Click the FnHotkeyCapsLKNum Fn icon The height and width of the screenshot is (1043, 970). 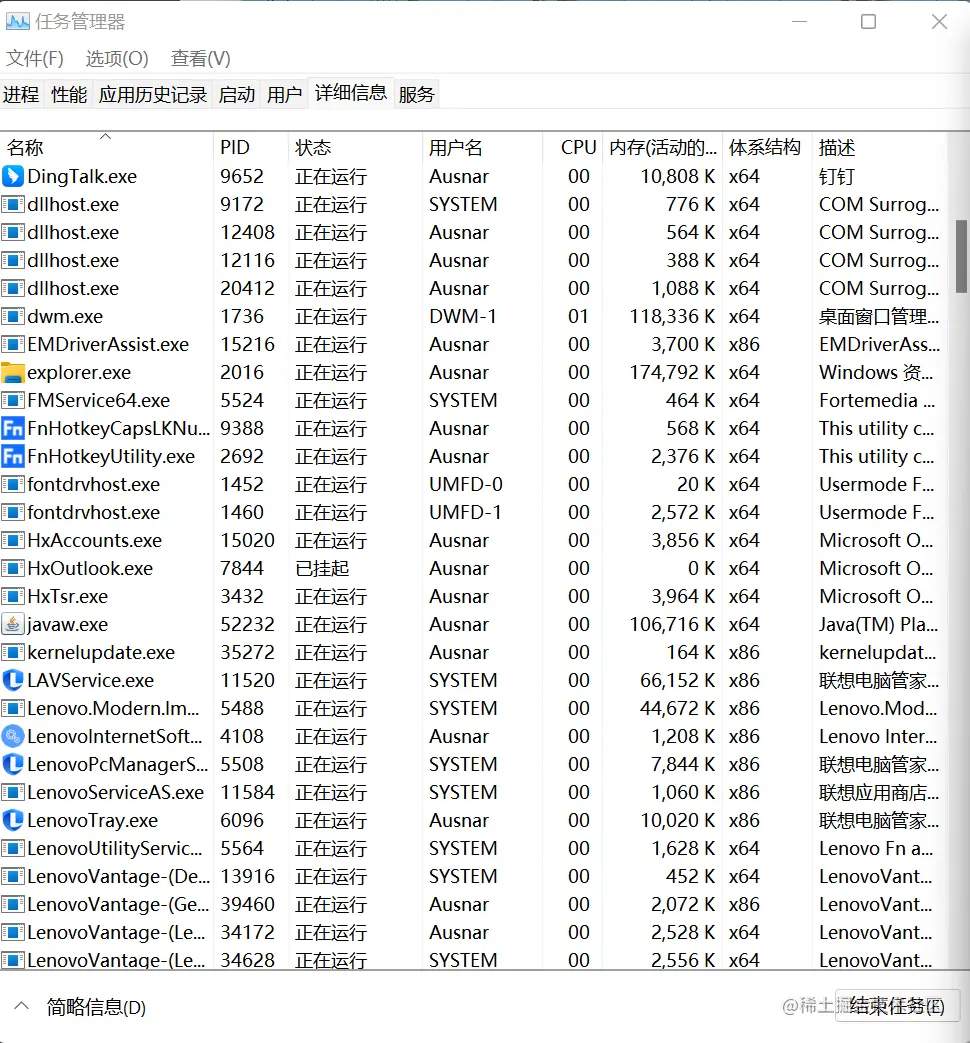coord(11,428)
